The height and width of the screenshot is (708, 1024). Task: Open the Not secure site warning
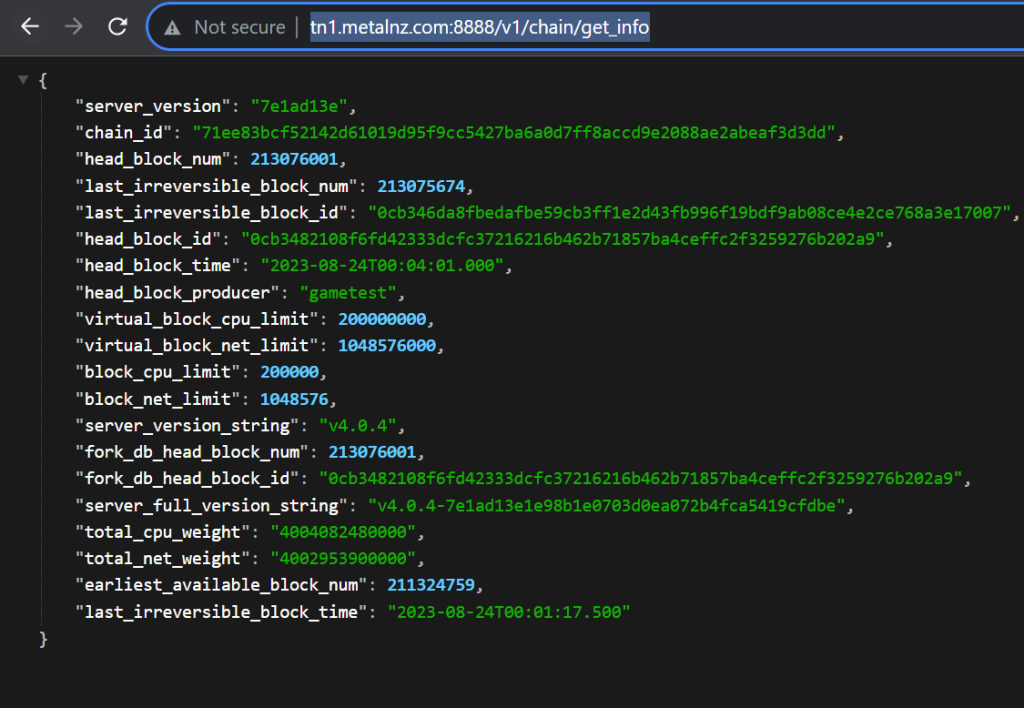(x=172, y=27)
